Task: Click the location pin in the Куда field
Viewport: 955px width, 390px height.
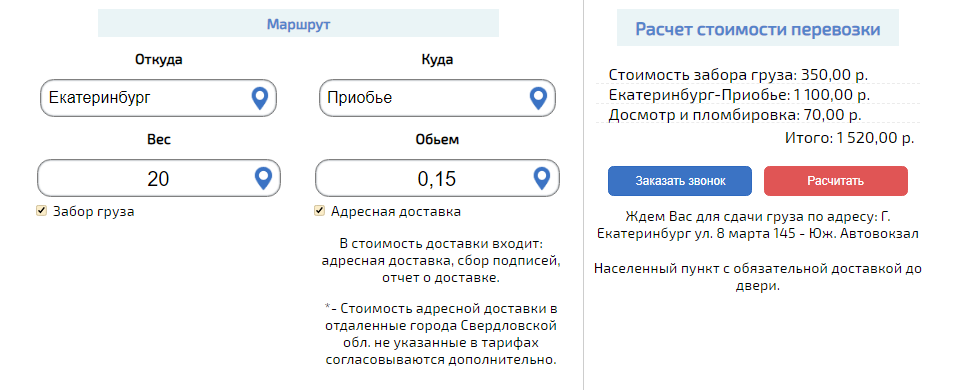Action: (x=538, y=98)
